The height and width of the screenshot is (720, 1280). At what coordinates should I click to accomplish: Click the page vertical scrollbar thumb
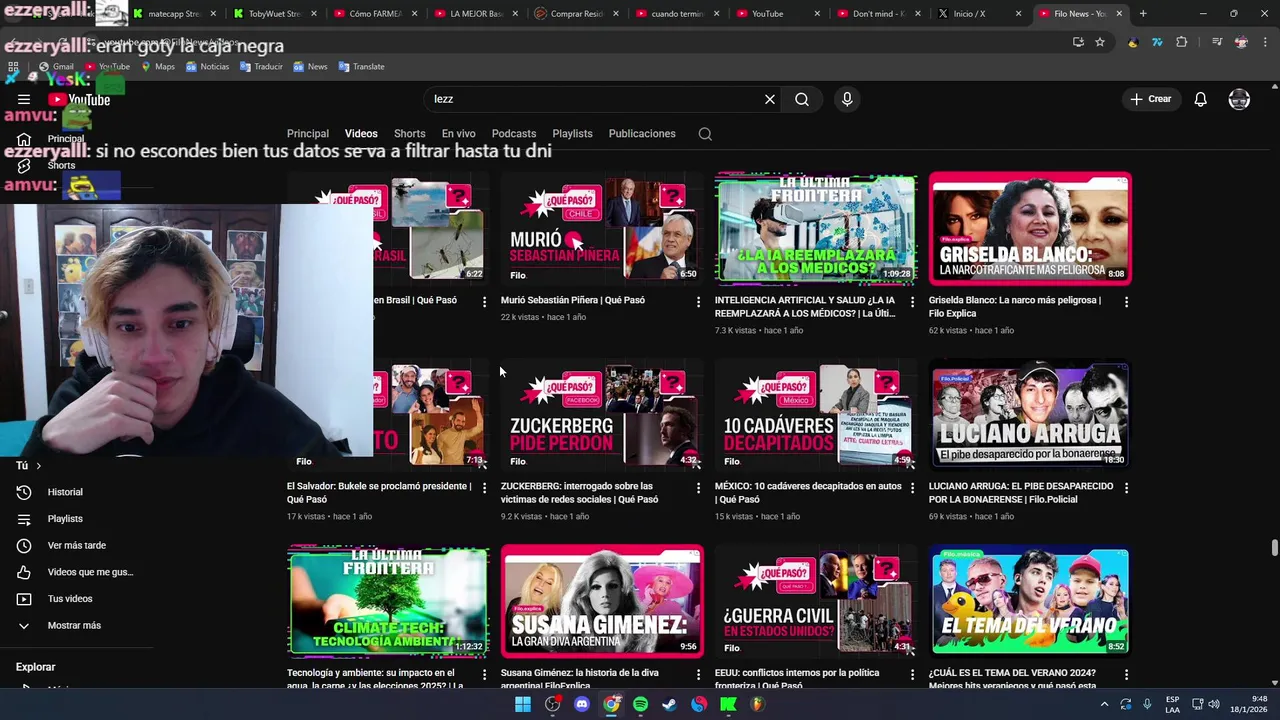[x=1274, y=548]
